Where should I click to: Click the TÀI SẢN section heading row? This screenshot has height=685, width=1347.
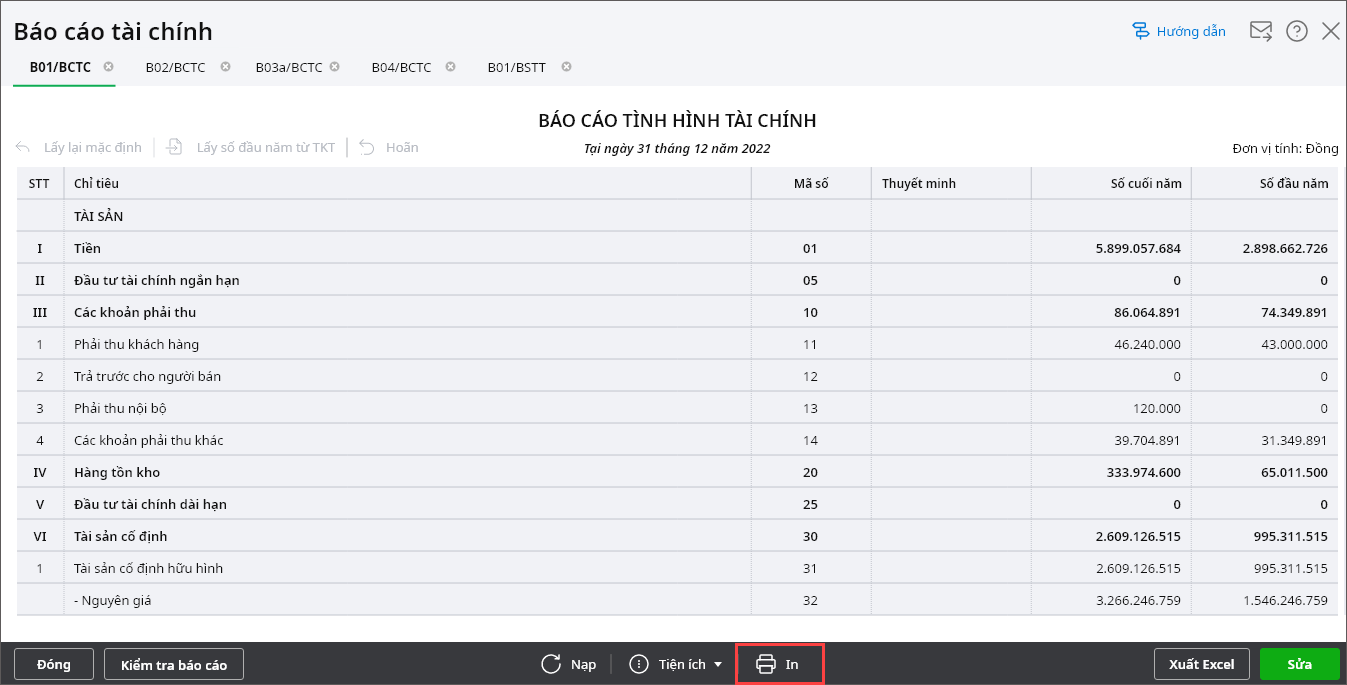676,216
